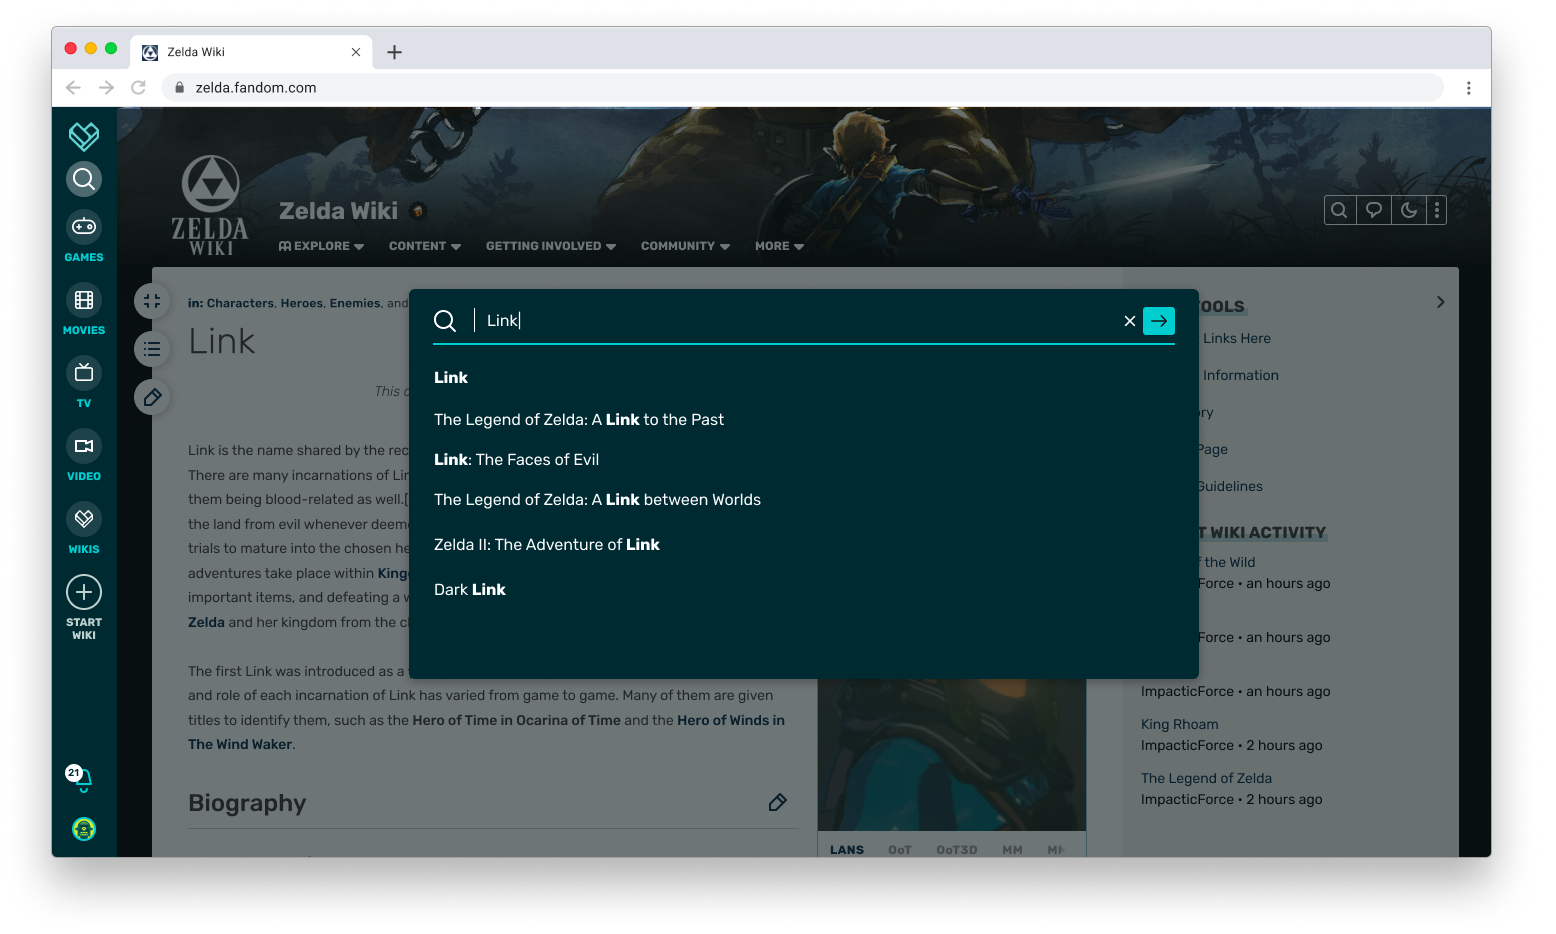1556x934 pixels.
Task: Collapse right rail with chevron
Action: point(1440,302)
